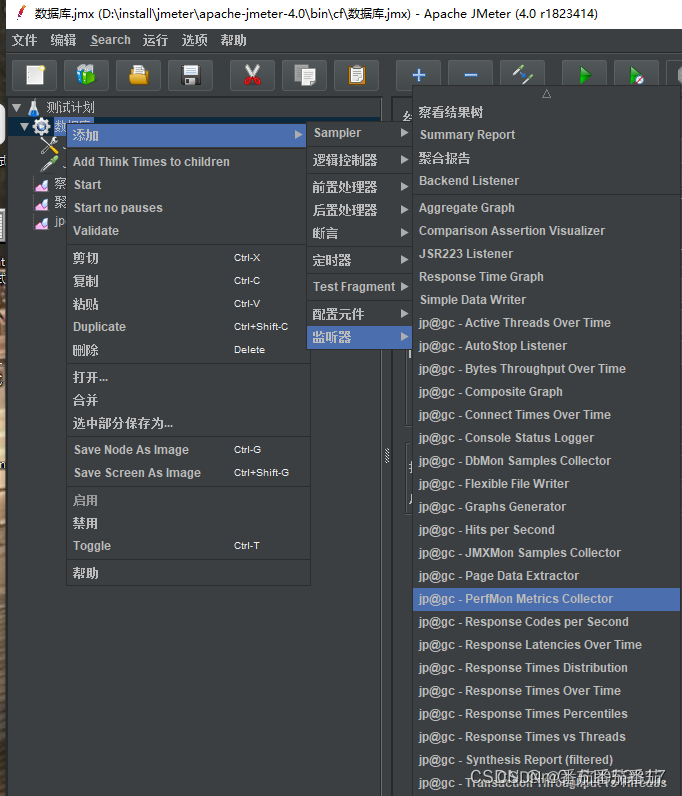The image size is (682, 796).
Task: Add Summary Report listener
Action: [546, 135]
